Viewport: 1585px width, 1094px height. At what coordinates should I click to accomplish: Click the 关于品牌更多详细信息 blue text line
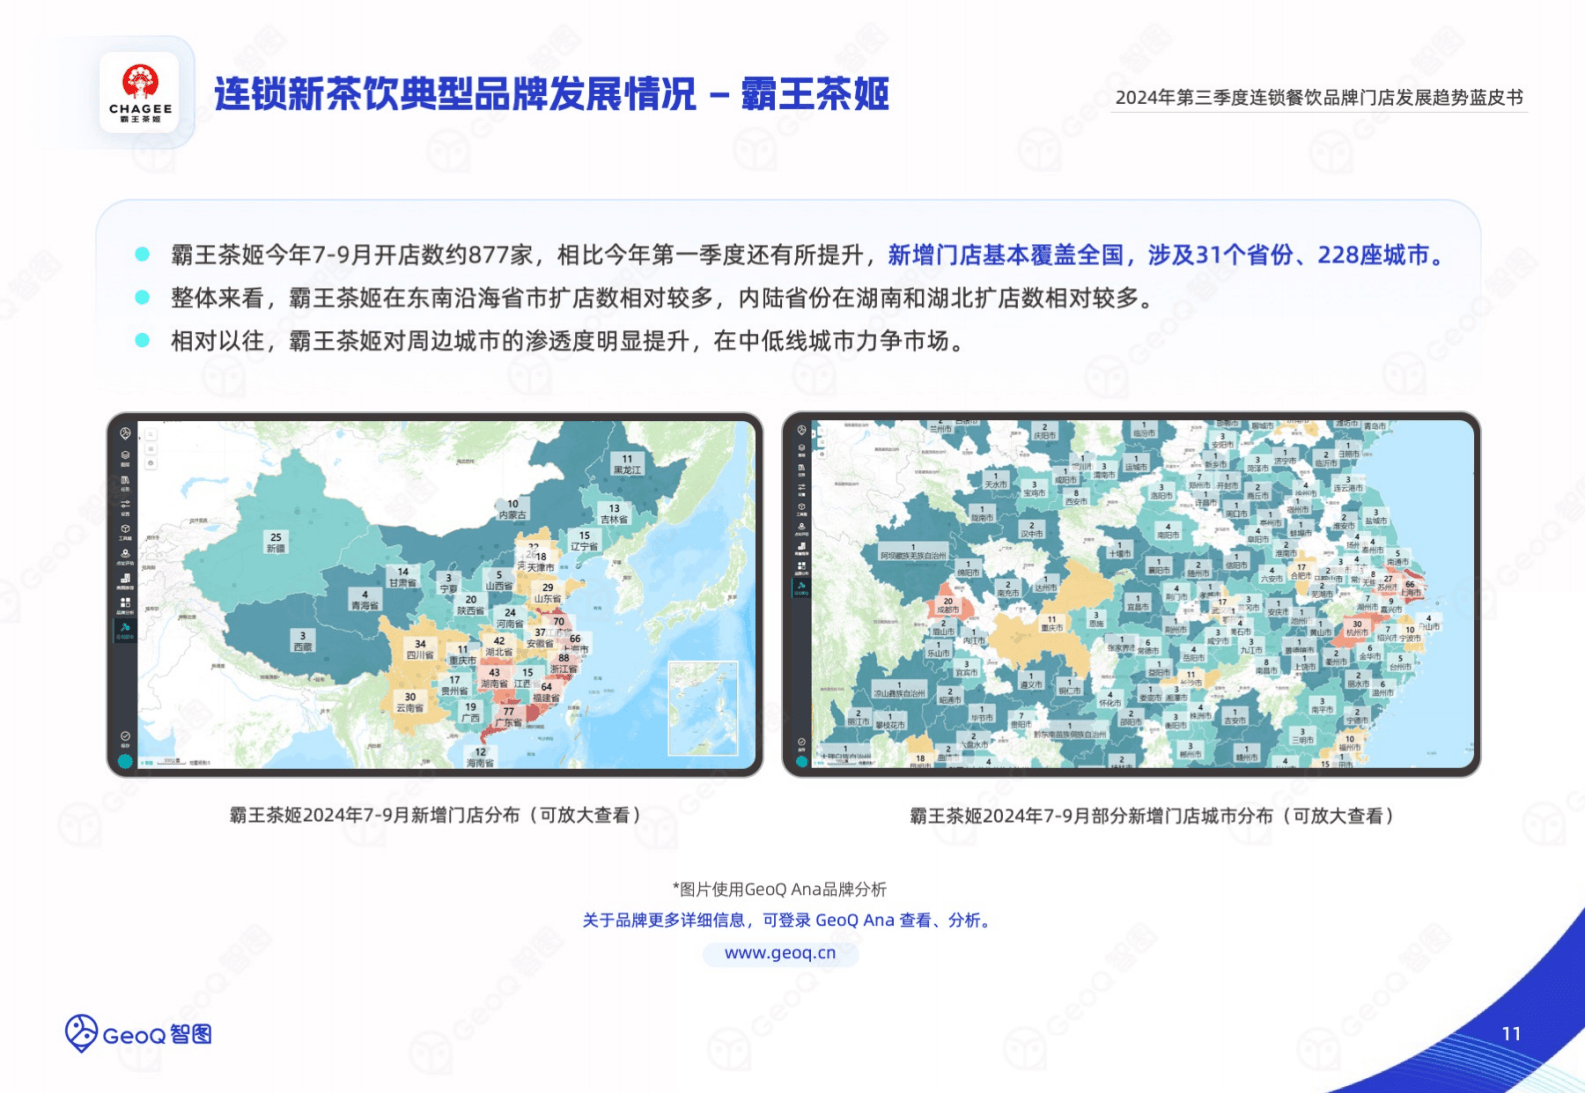tap(789, 920)
